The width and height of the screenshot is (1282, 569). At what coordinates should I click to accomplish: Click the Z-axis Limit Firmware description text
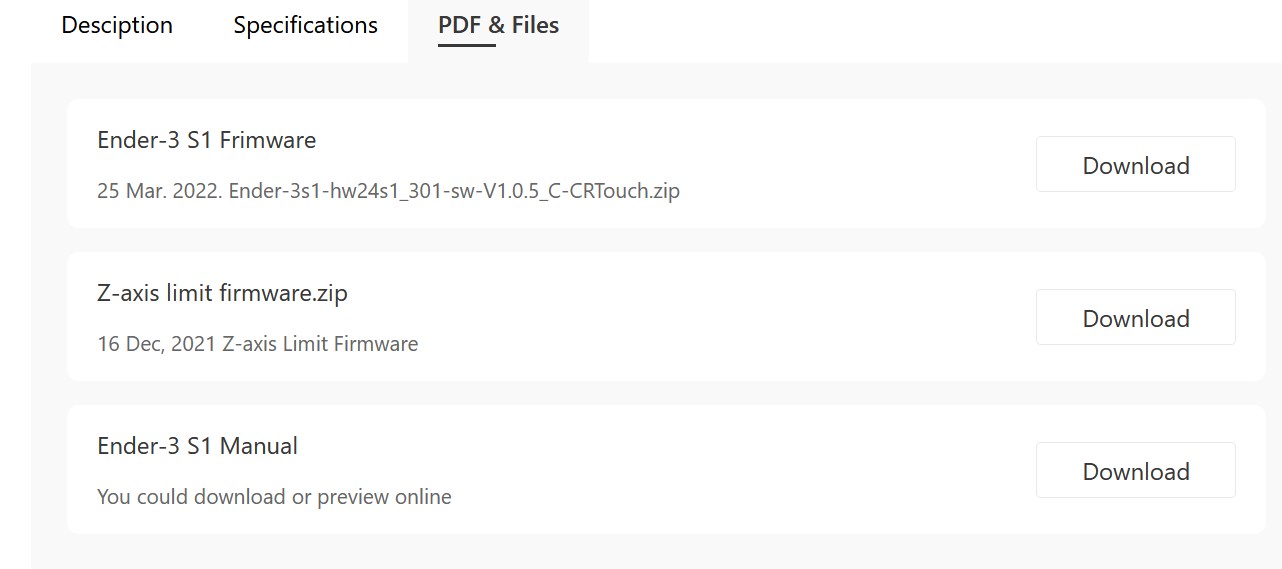(320, 344)
